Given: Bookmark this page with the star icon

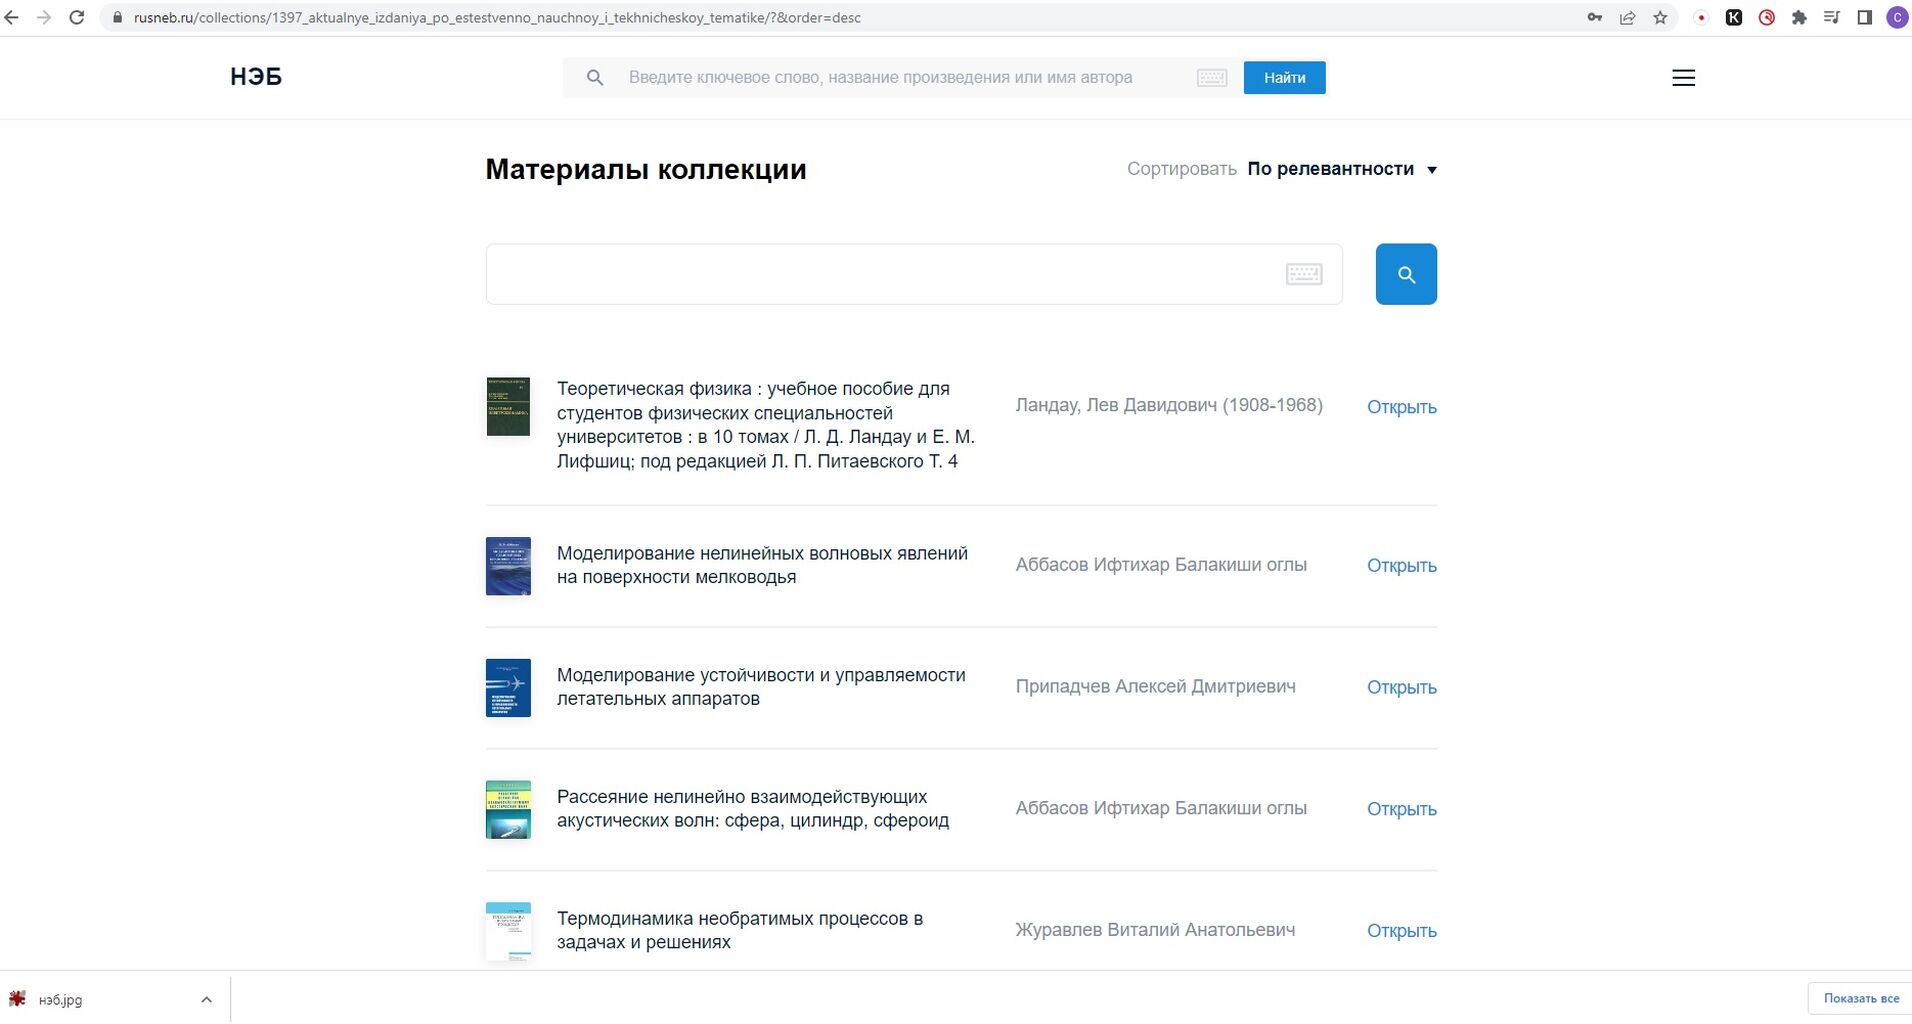Looking at the screenshot, I should [x=1660, y=17].
